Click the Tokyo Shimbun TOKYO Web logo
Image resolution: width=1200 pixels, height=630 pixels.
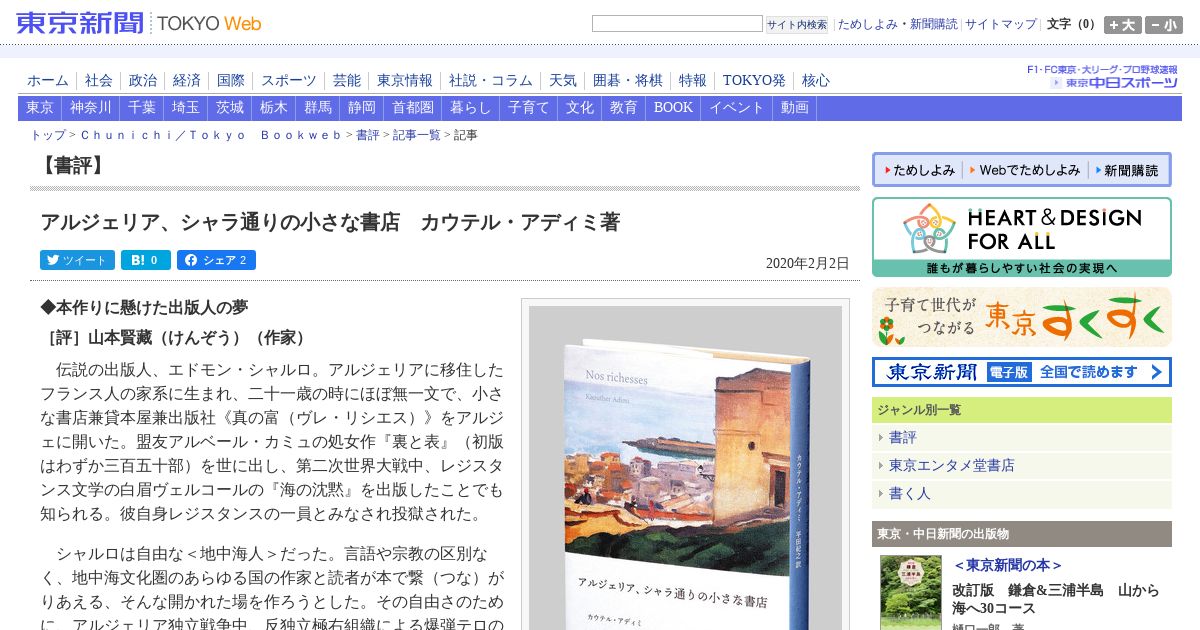[x=139, y=23]
